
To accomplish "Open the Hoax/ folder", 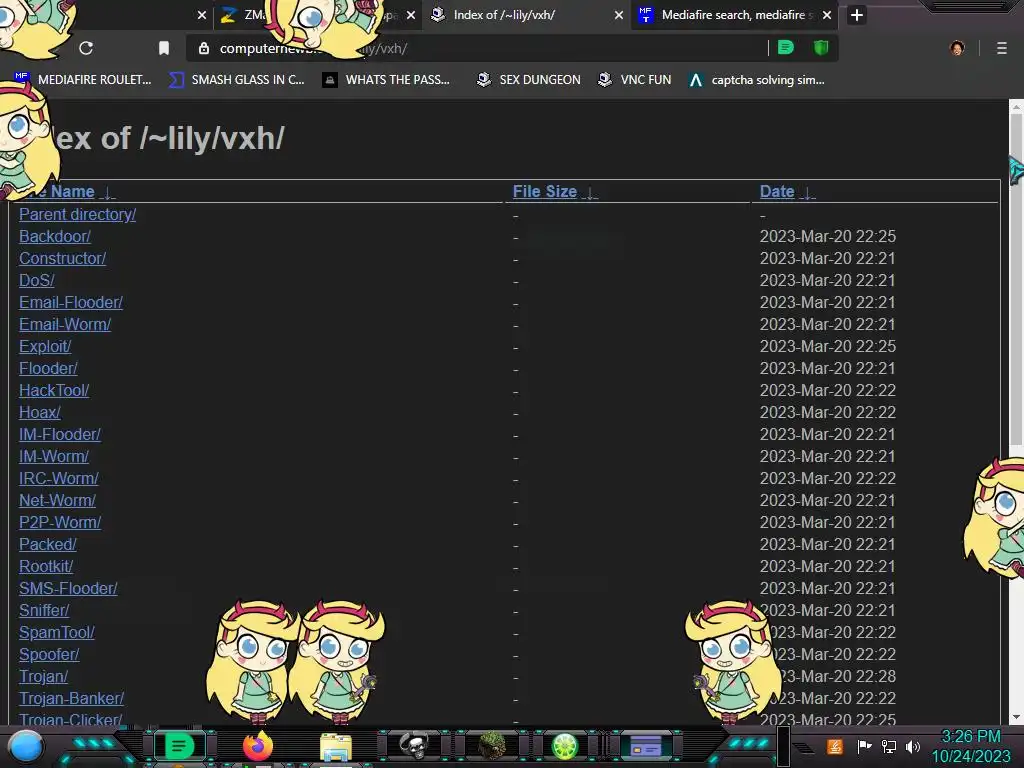I will point(39,412).
